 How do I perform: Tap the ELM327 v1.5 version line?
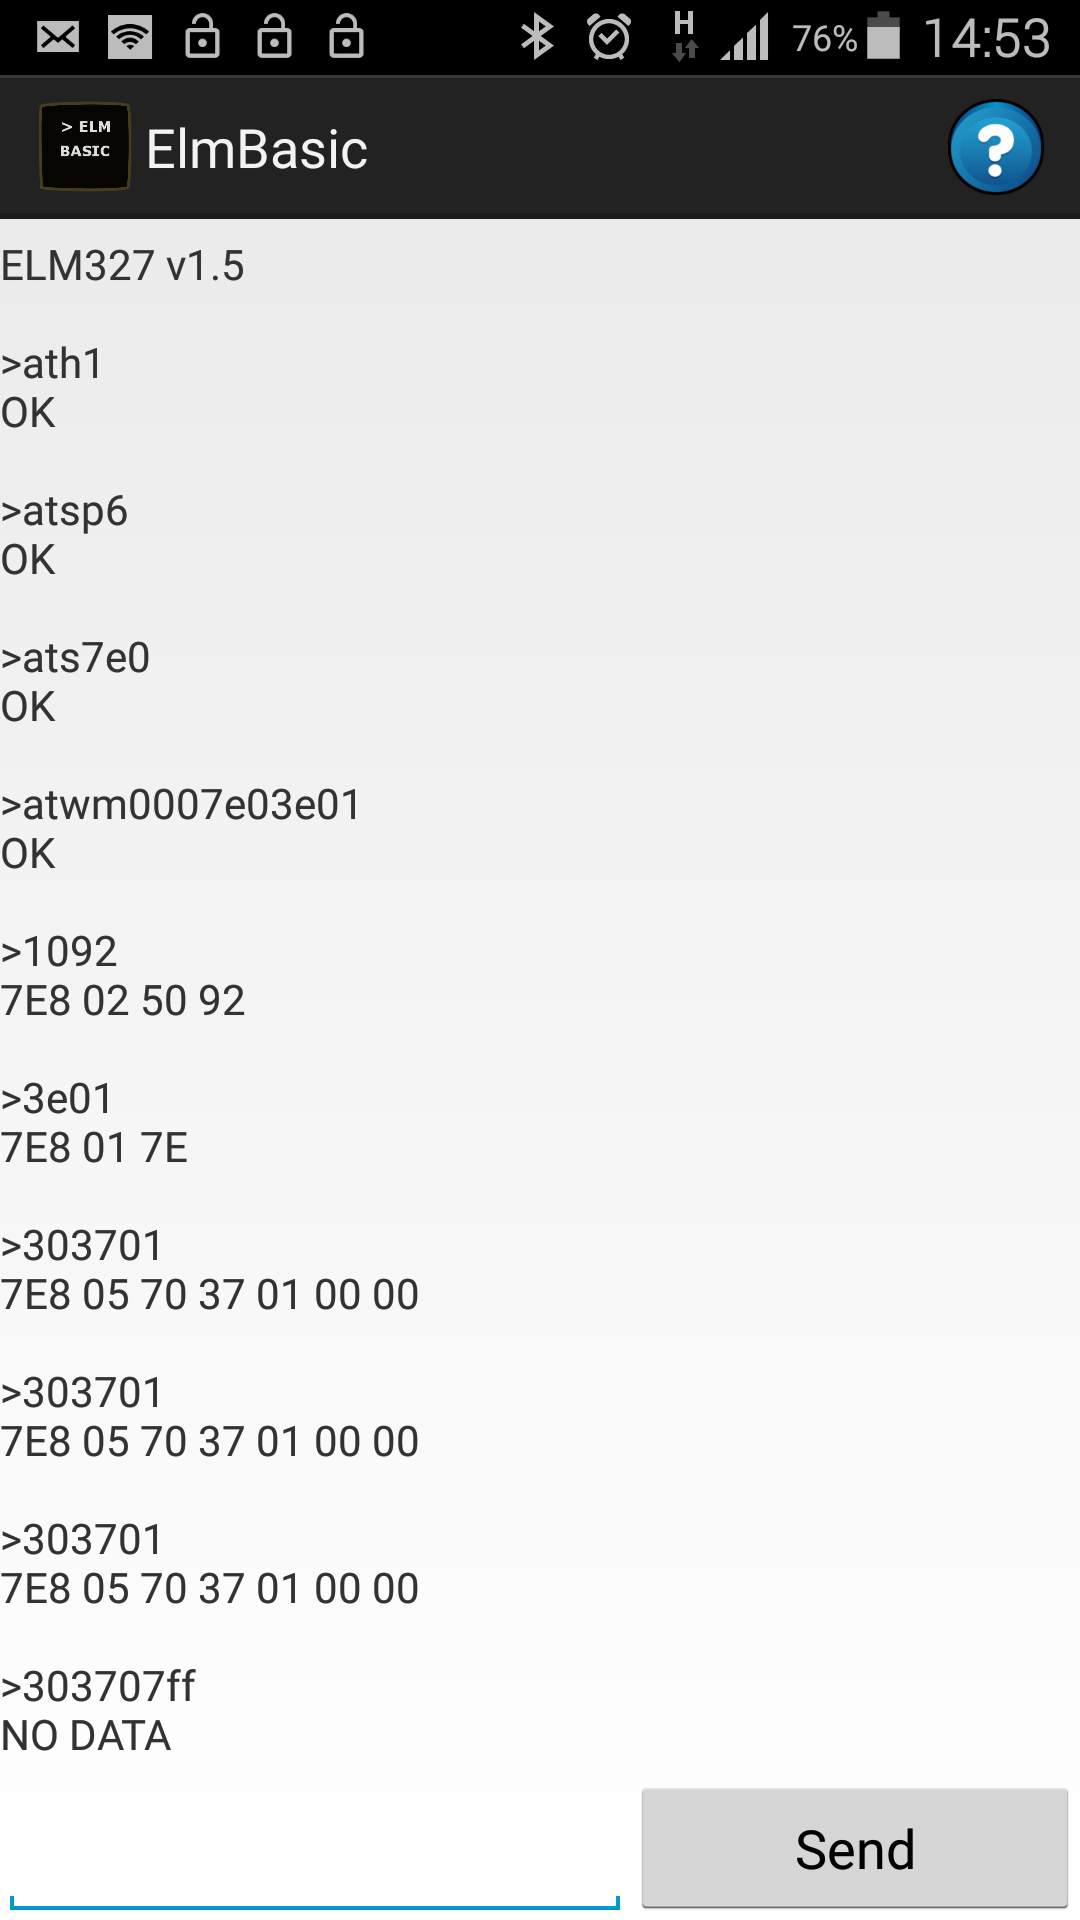click(x=122, y=266)
